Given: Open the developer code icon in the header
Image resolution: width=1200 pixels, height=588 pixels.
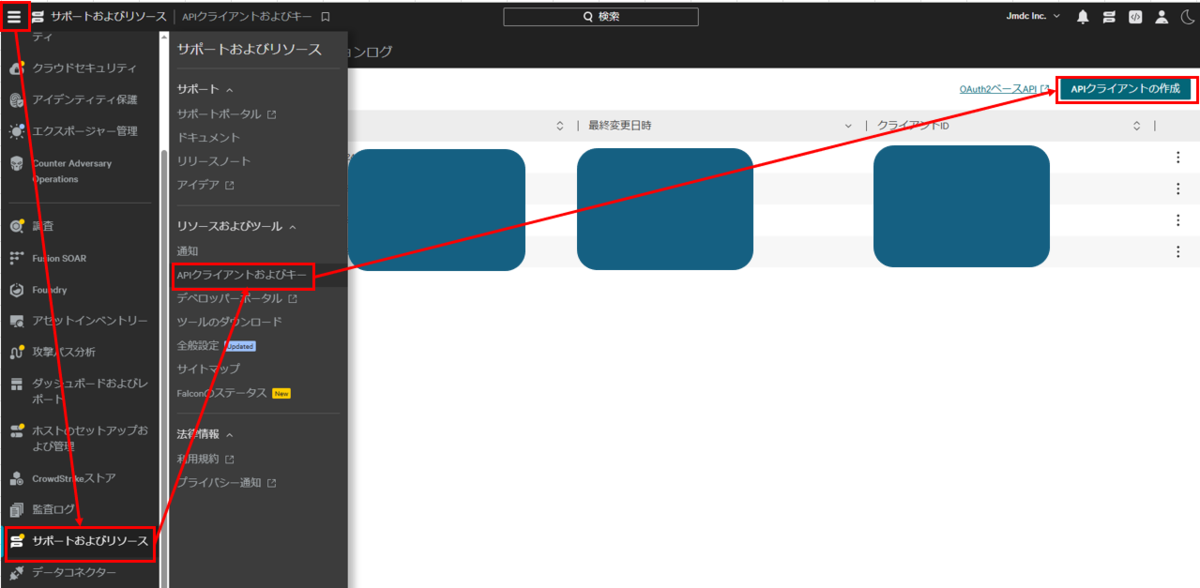Looking at the screenshot, I should (x=1135, y=17).
